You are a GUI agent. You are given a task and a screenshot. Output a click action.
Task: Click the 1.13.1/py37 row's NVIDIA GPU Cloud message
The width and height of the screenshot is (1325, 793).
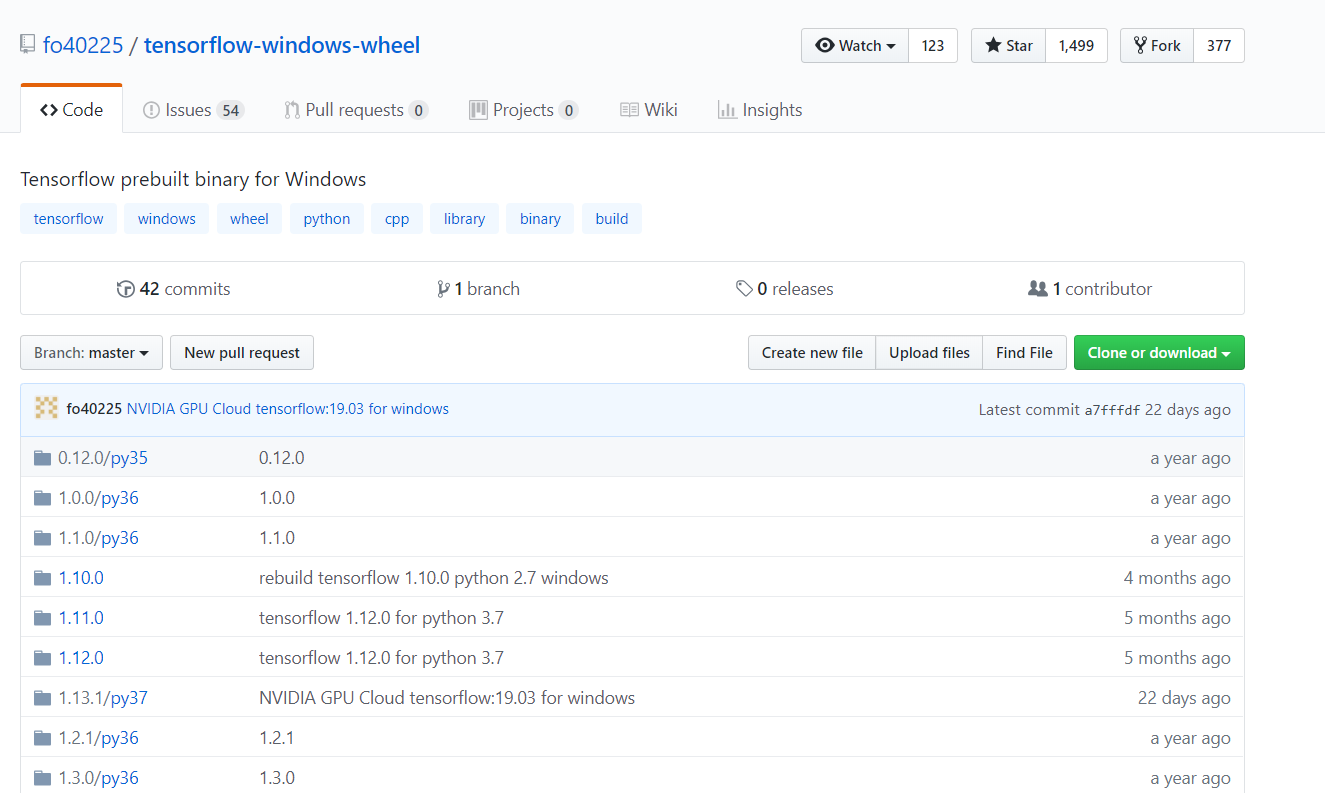click(447, 698)
